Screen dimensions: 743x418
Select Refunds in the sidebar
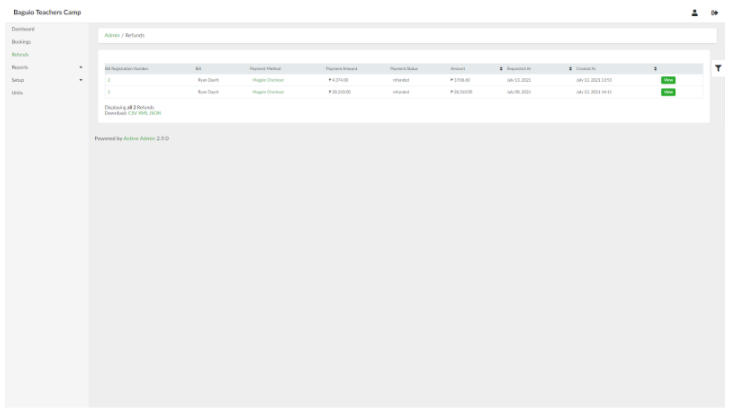click(20, 54)
